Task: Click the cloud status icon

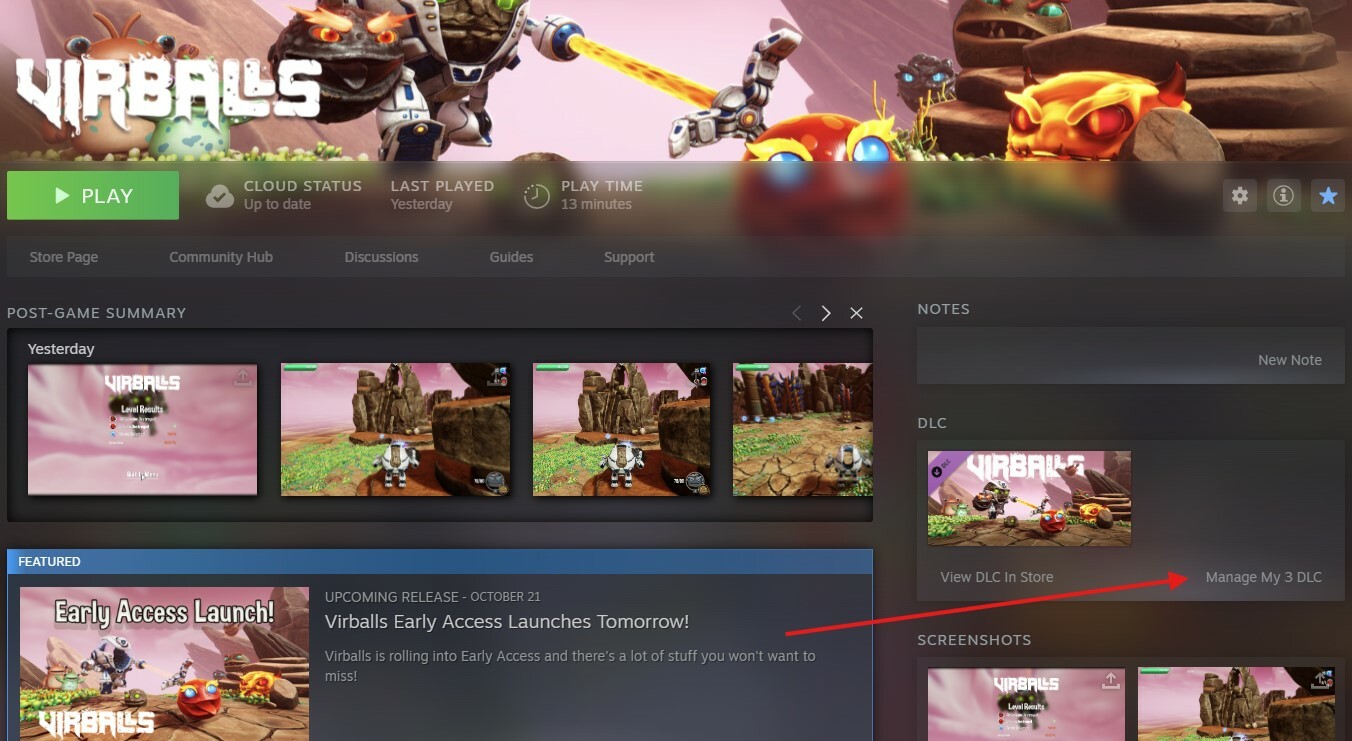Action: pos(219,195)
